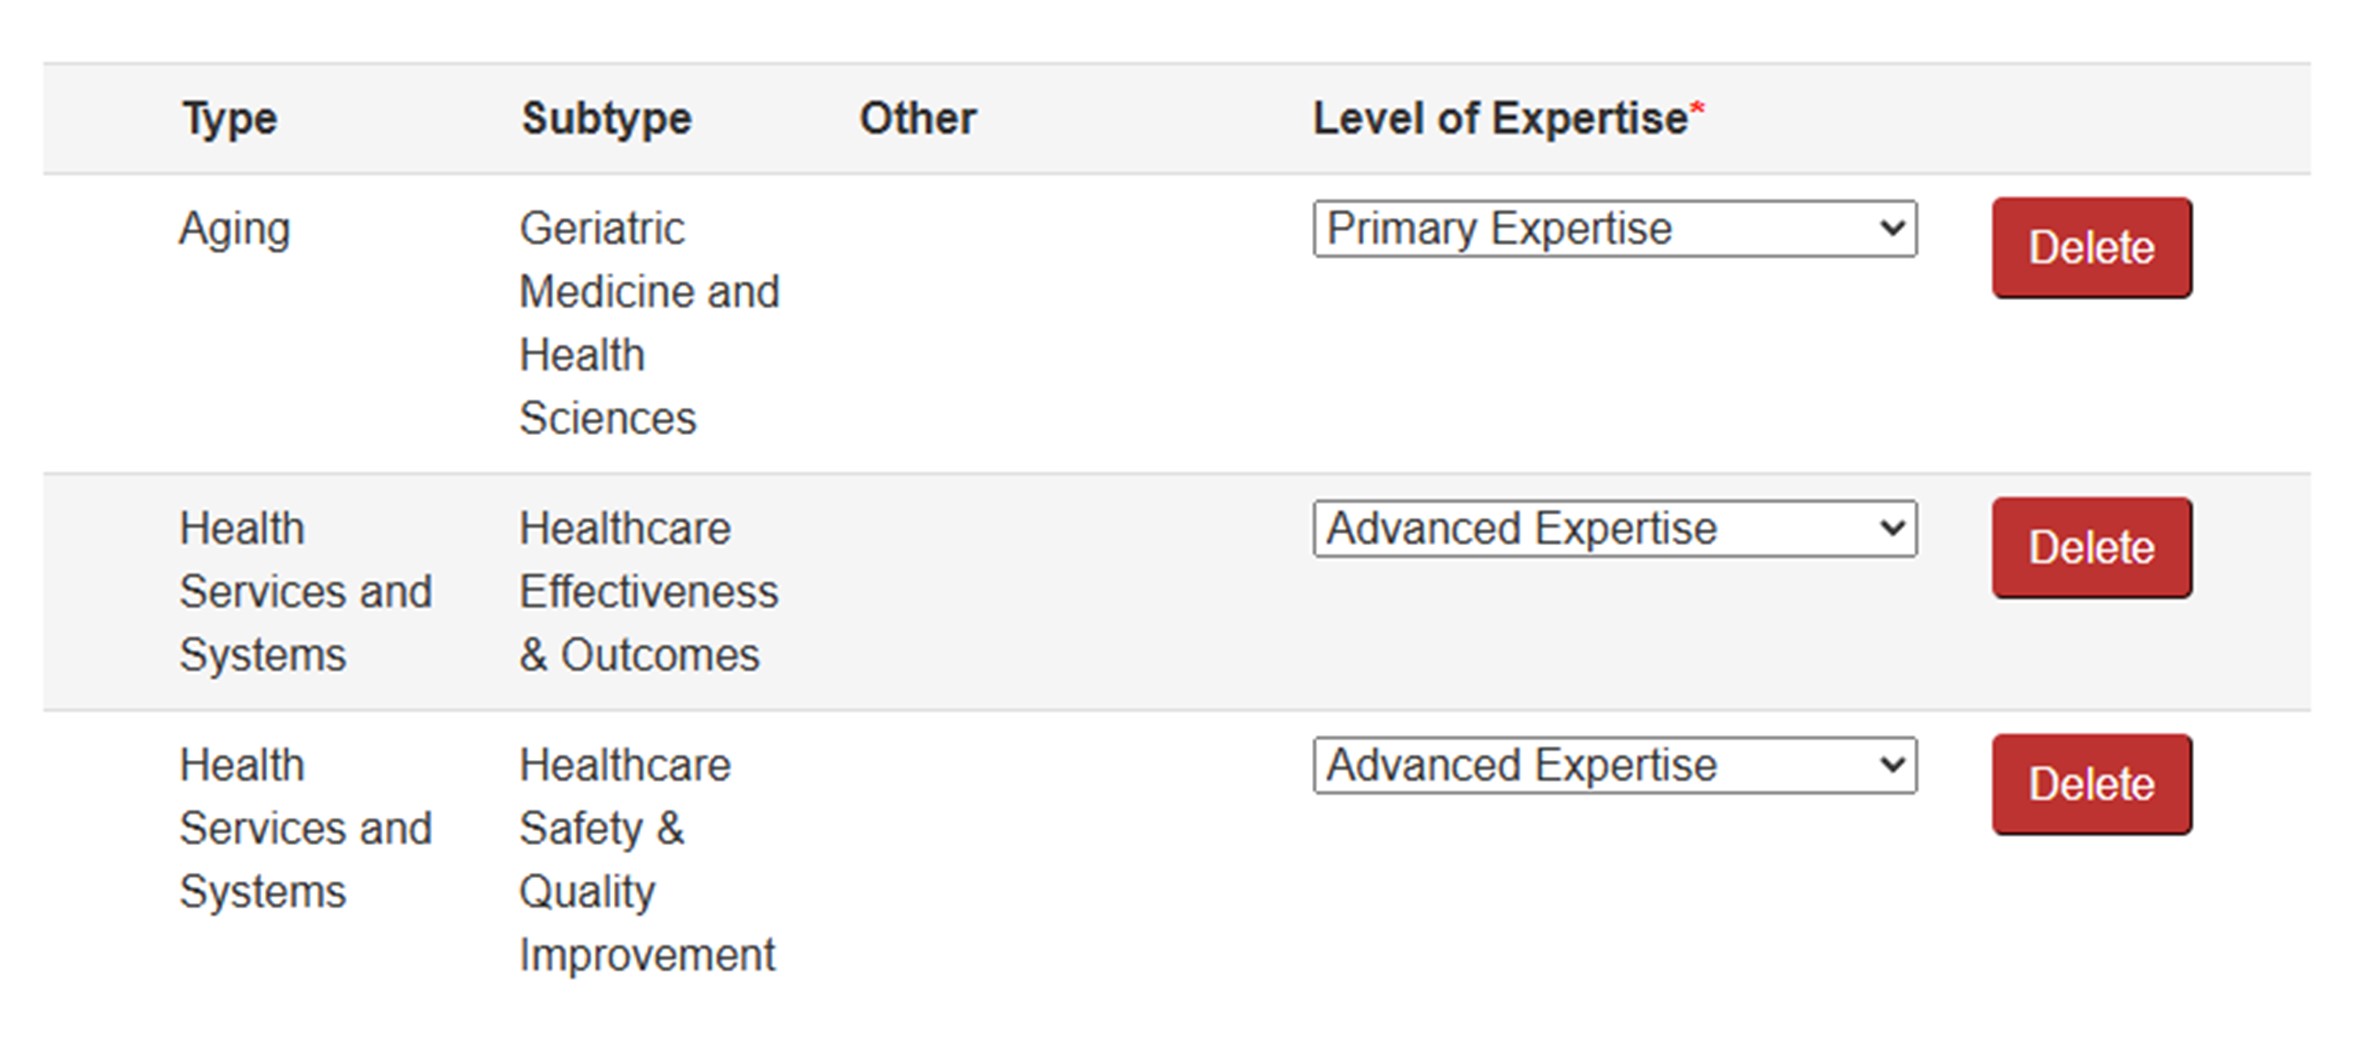Select the Aging type cell

click(234, 229)
